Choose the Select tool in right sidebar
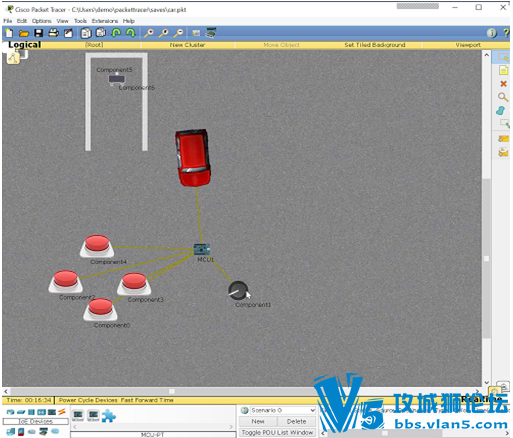513x438 pixels. (503, 57)
